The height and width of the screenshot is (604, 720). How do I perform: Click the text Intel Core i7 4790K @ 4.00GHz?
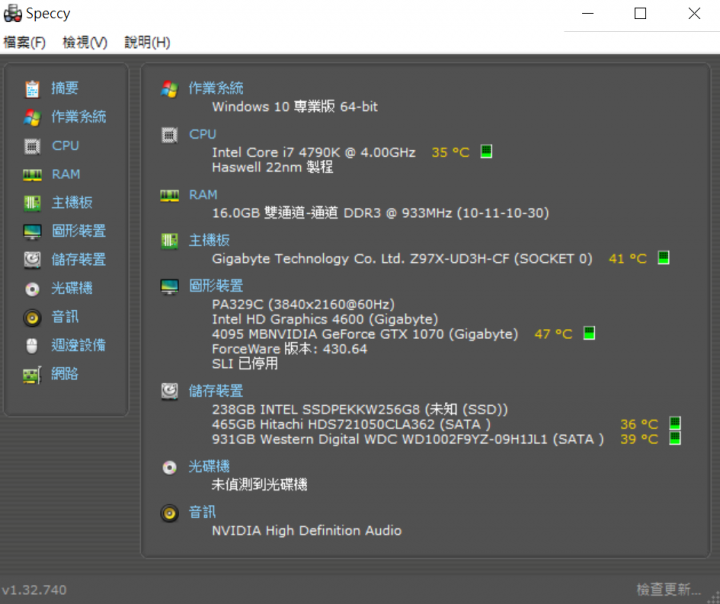coord(314,152)
